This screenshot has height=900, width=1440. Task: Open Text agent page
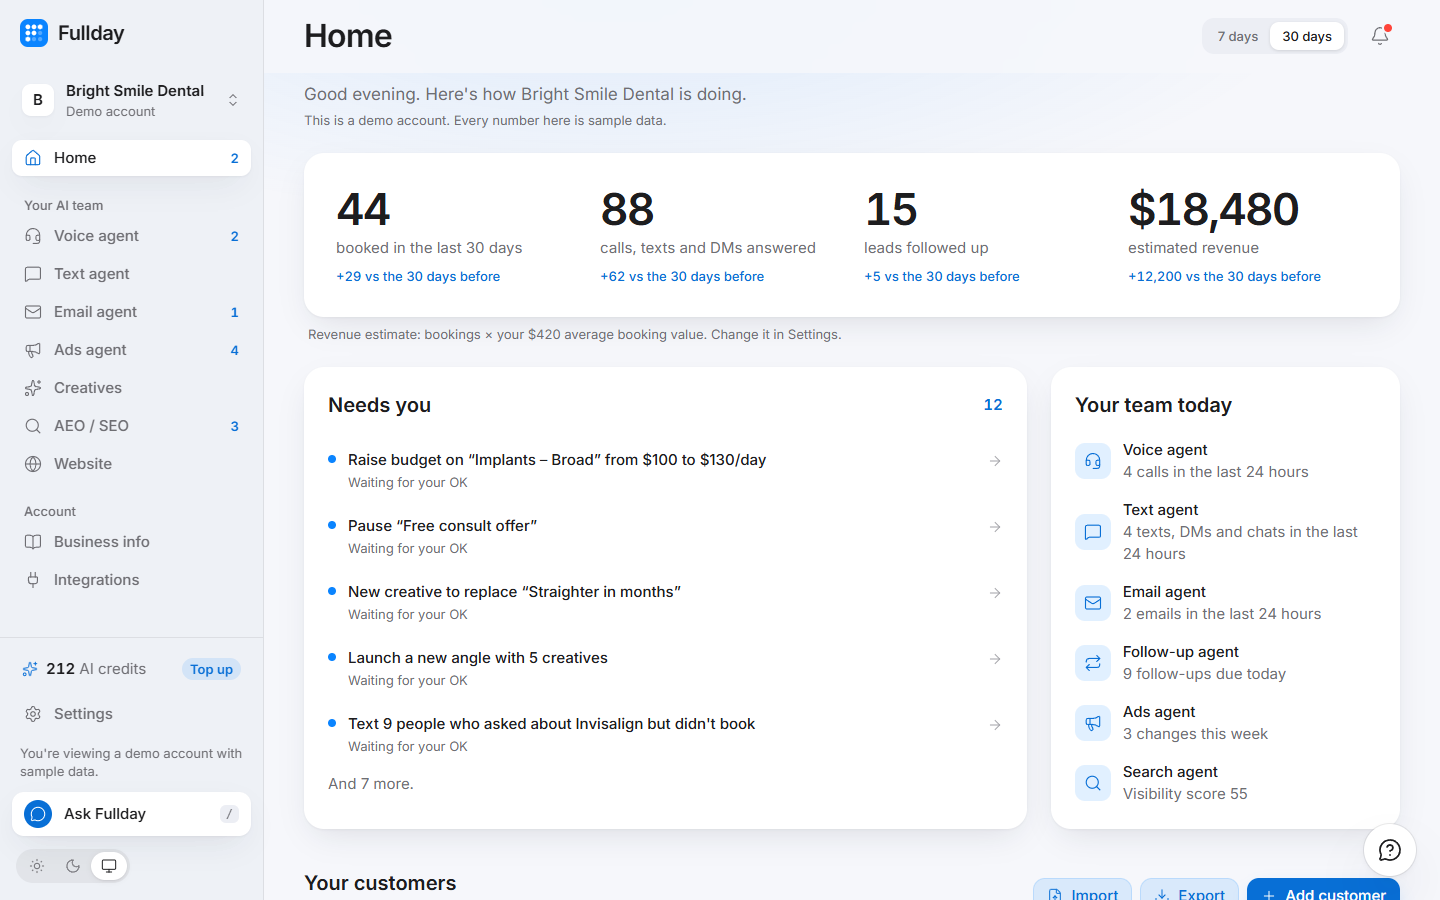[x=132, y=274]
